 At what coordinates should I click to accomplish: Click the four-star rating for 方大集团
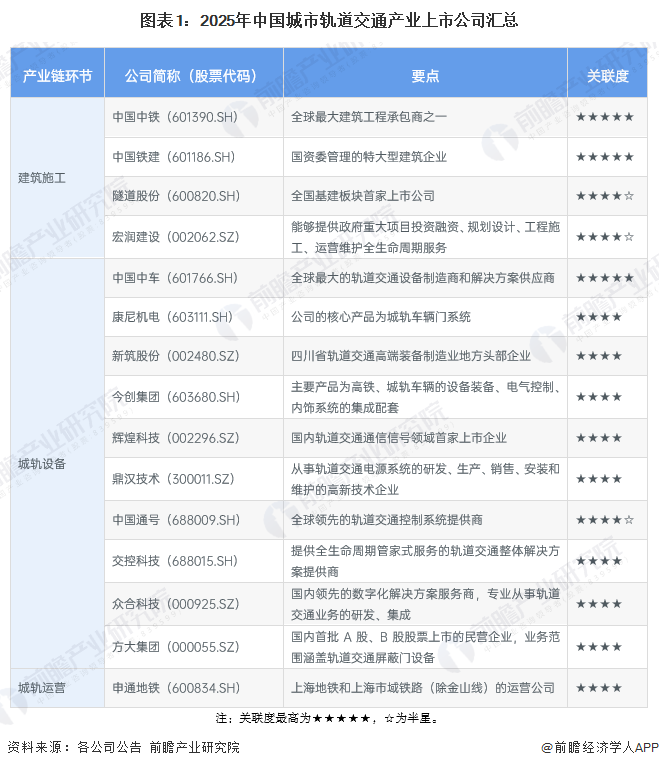[x=599, y=647]
